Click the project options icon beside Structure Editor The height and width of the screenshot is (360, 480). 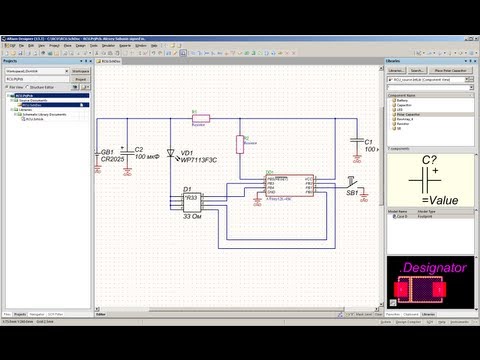click(75, 87)
